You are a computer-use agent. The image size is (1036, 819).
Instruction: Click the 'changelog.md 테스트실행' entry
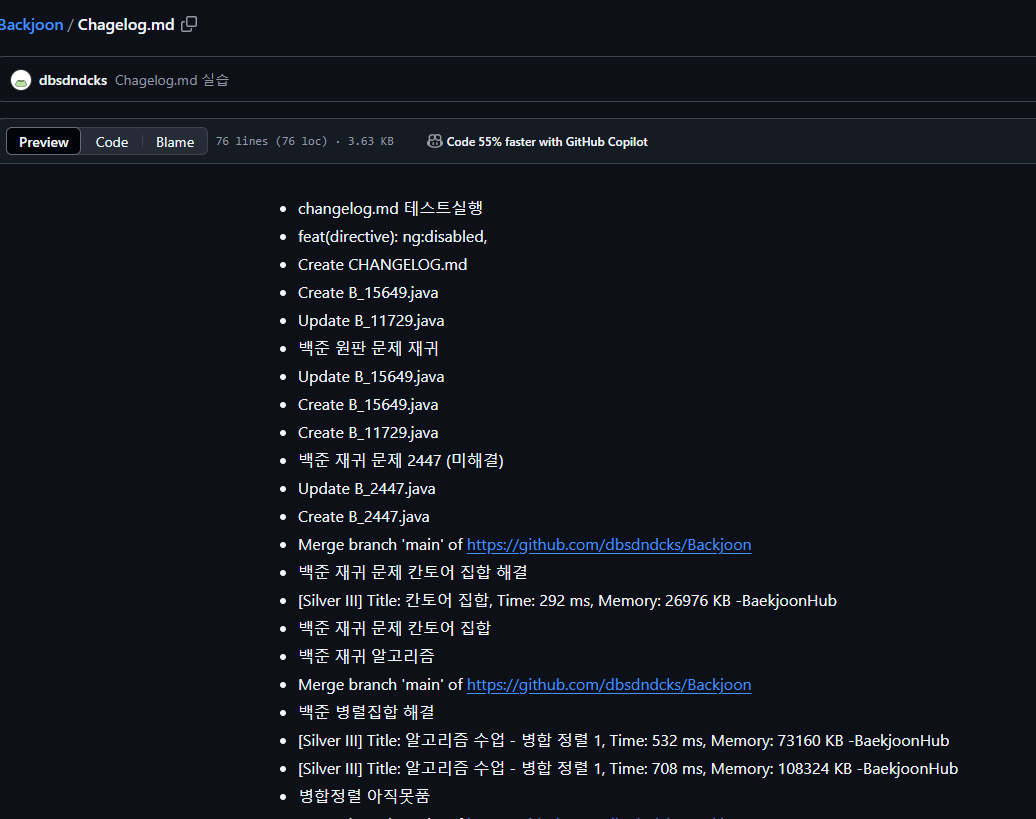click(390, 208)
